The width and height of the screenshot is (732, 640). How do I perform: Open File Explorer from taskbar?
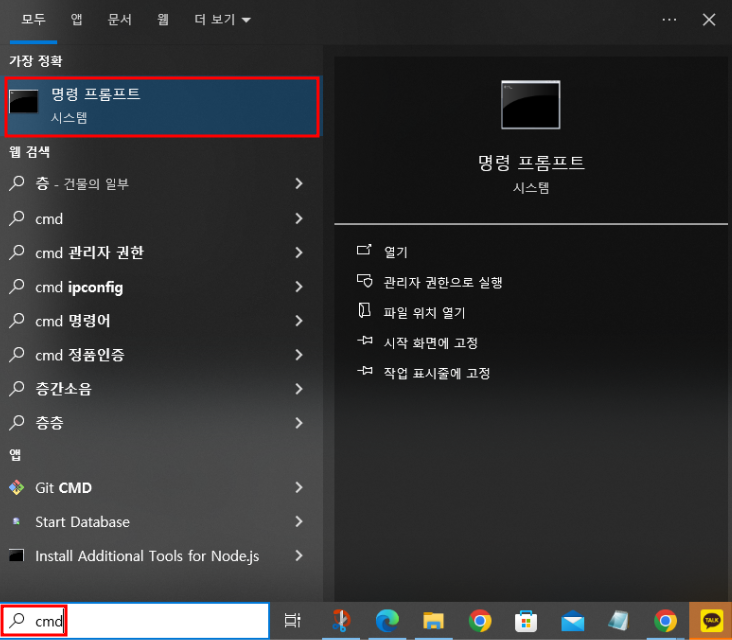[433, 621]
